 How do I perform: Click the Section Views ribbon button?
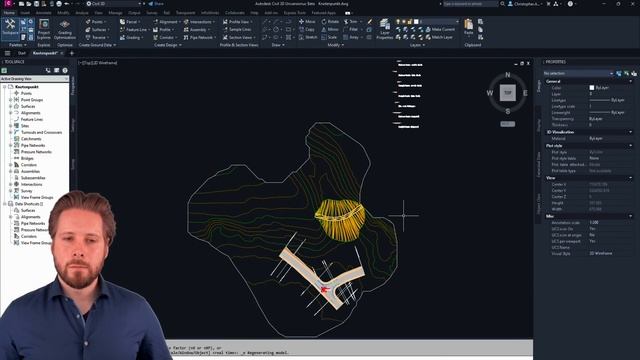tap(238, 37)
